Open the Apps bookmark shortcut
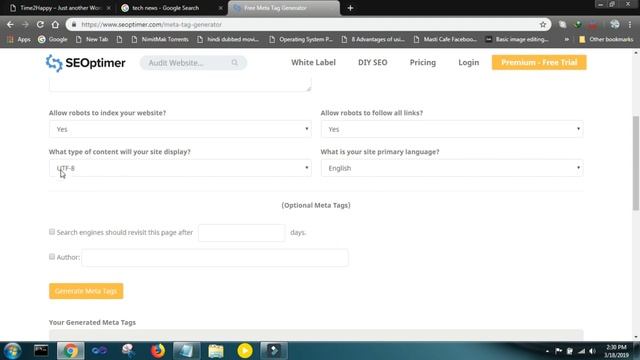 tap(19, 39)
